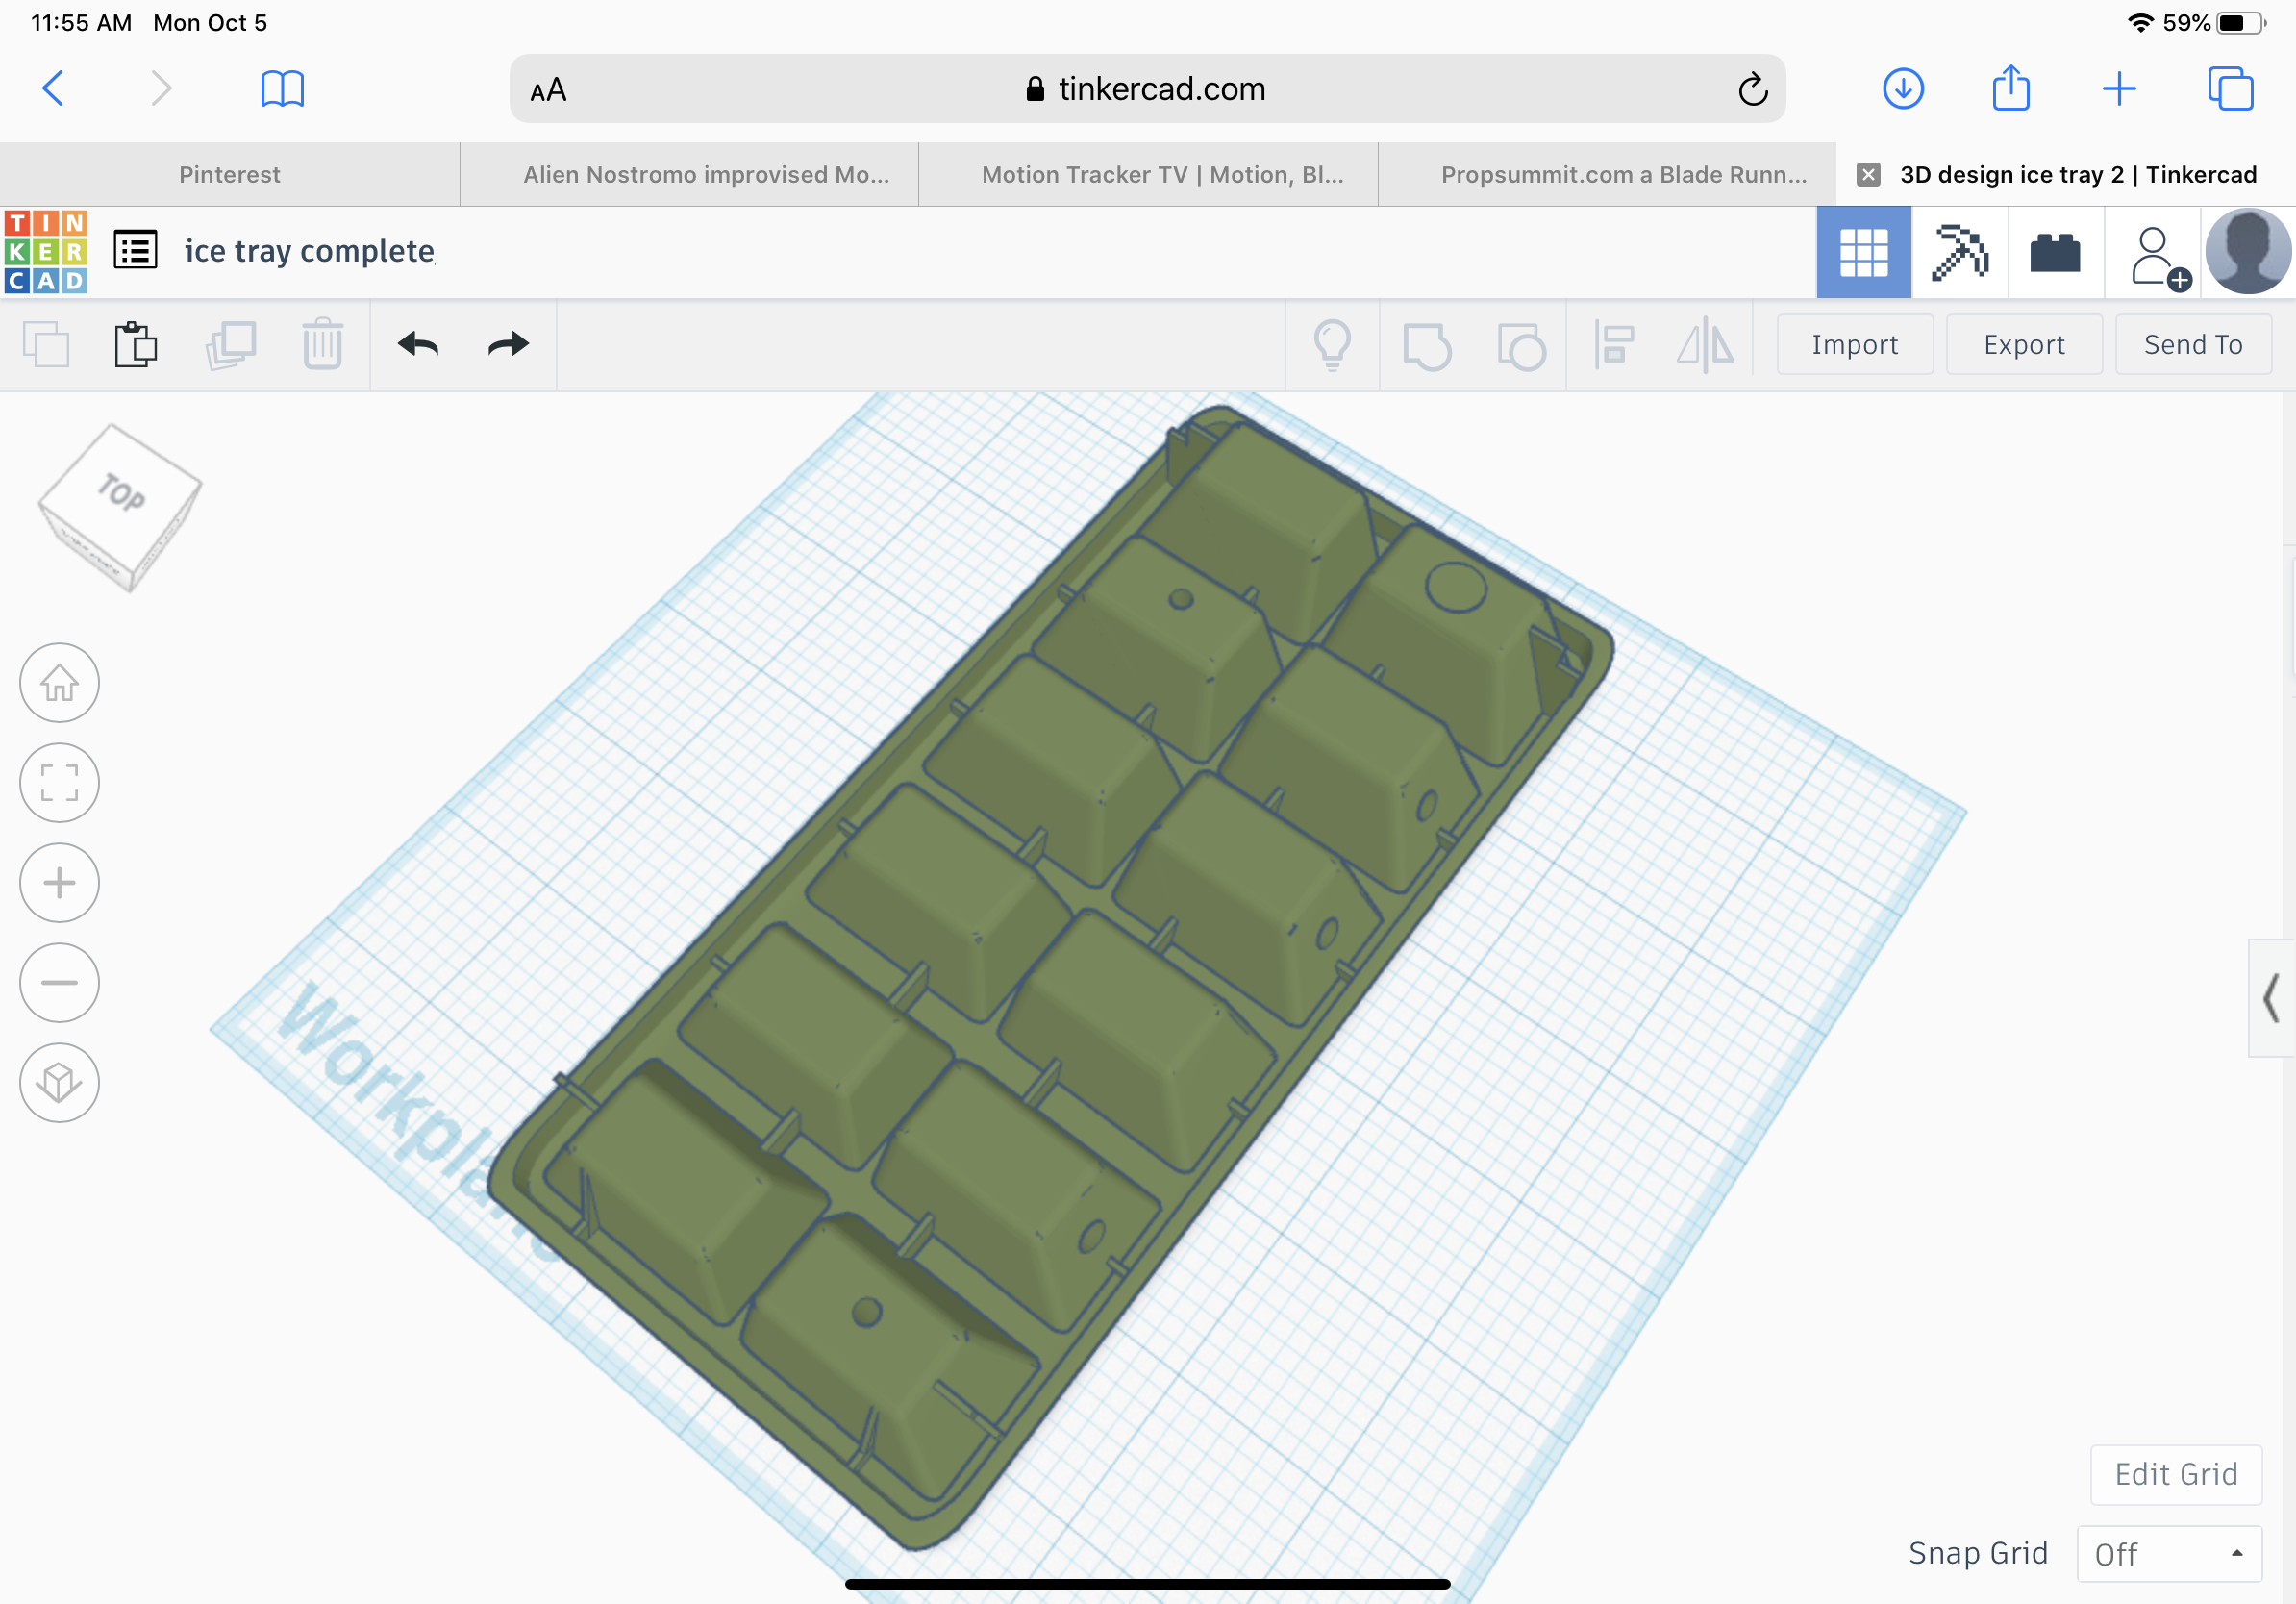Click the Ungroup shapes tool
2296x1604 pixels.
(x=1521, y=346)
